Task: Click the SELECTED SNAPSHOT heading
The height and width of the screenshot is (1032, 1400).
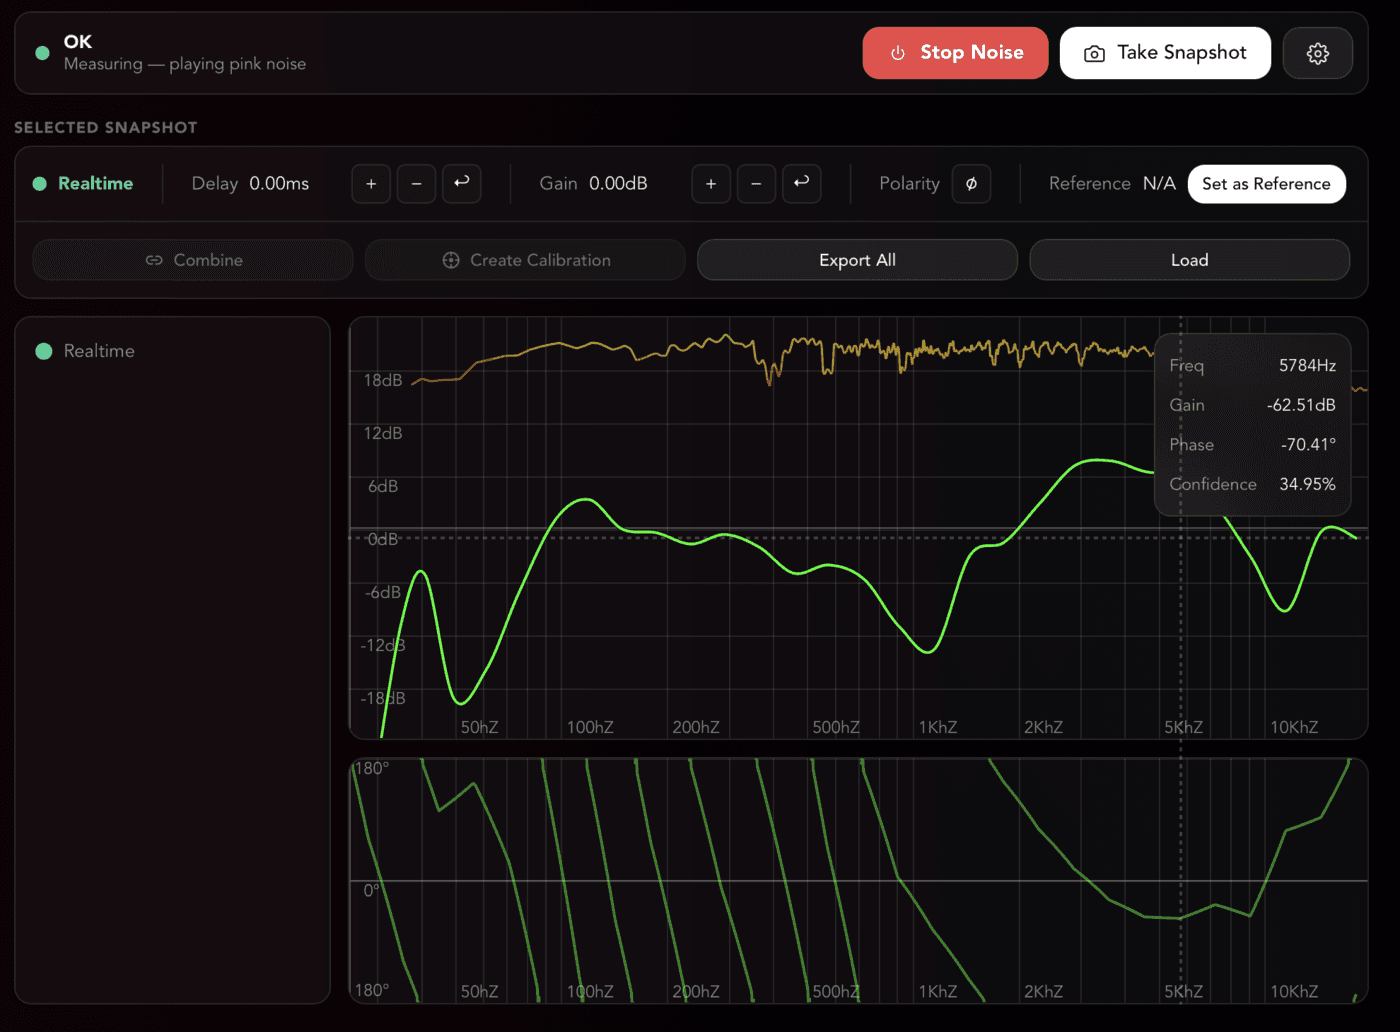Action: tap(106, 128)
